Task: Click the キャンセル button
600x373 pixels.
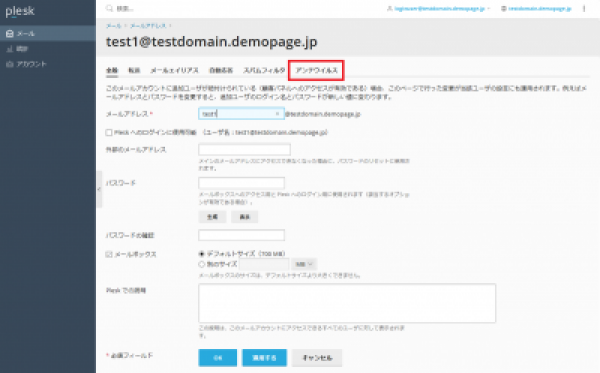Action: tap(317, 358)
